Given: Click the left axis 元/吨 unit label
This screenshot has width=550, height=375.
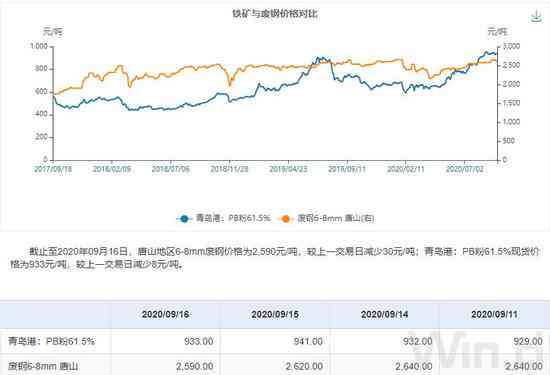Looking at the screenshot, I should coord(53,32).
